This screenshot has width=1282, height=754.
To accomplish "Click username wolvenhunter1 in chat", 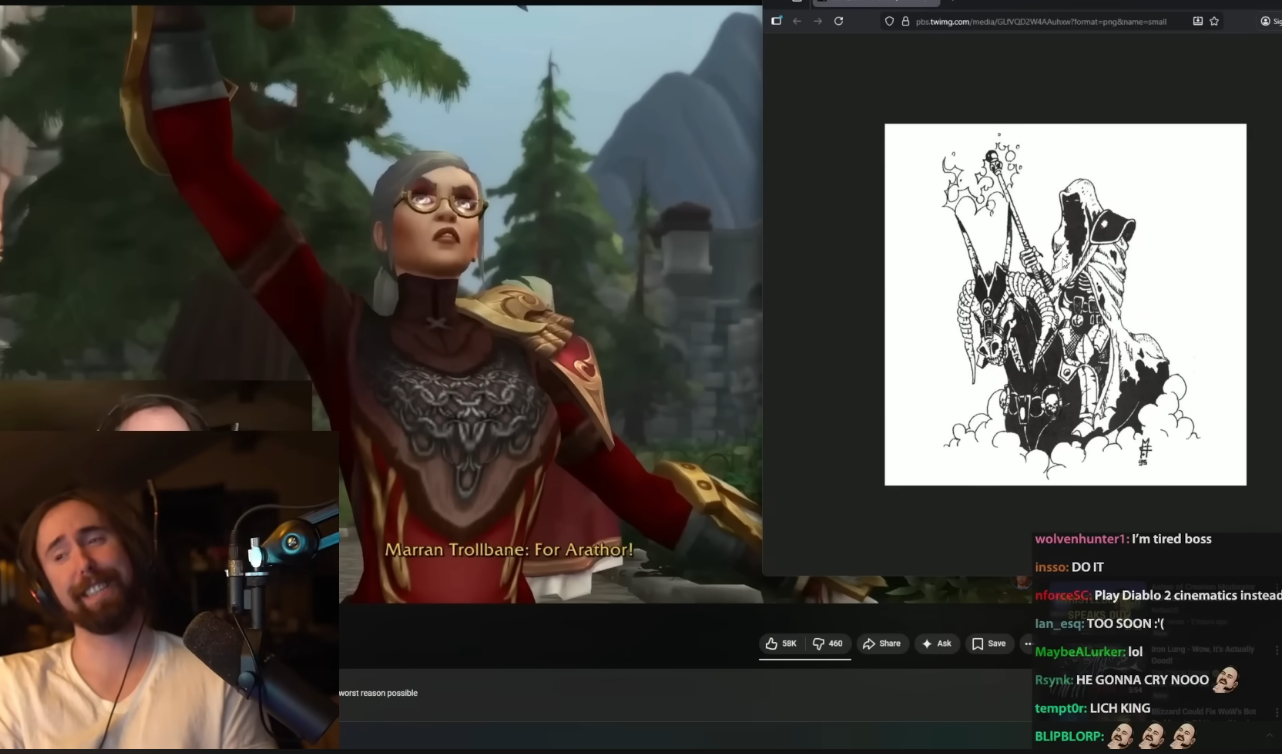I will pyautogui.click(x=1081, y=539).
